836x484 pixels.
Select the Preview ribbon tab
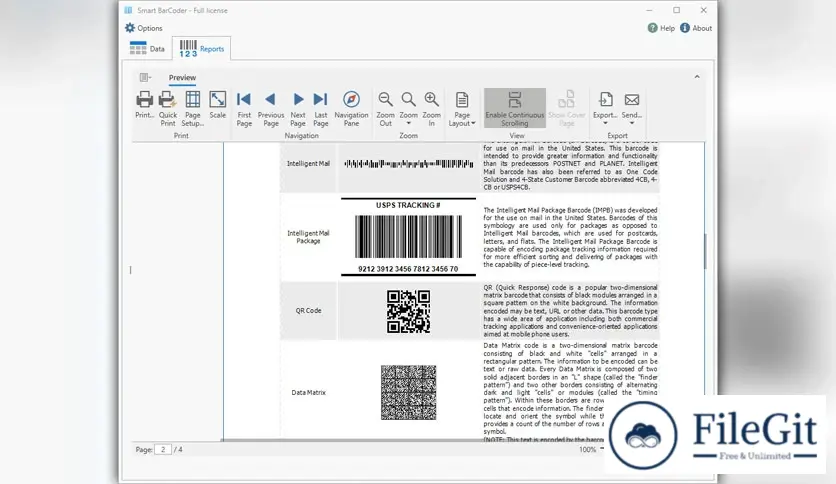pyautogui.click(x=182, y=78)
